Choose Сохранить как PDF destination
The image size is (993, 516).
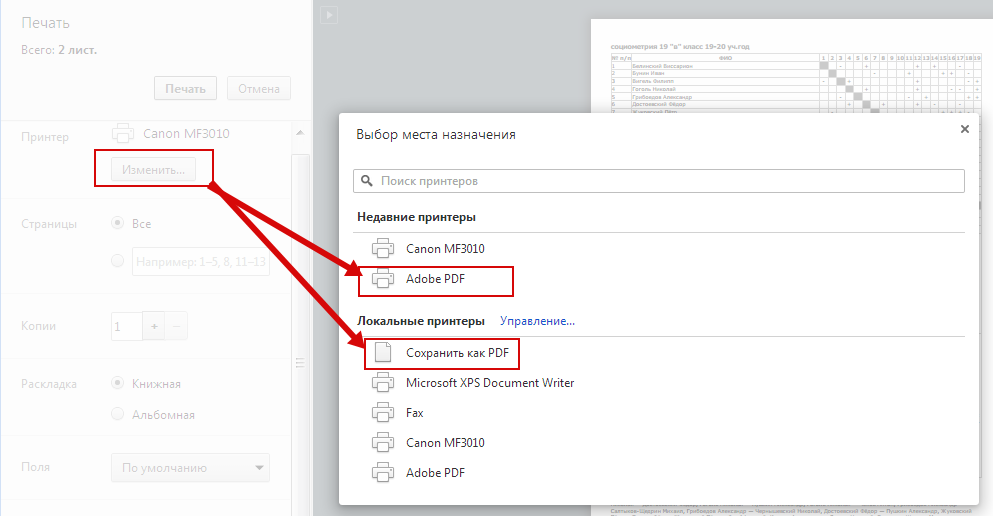457,352
